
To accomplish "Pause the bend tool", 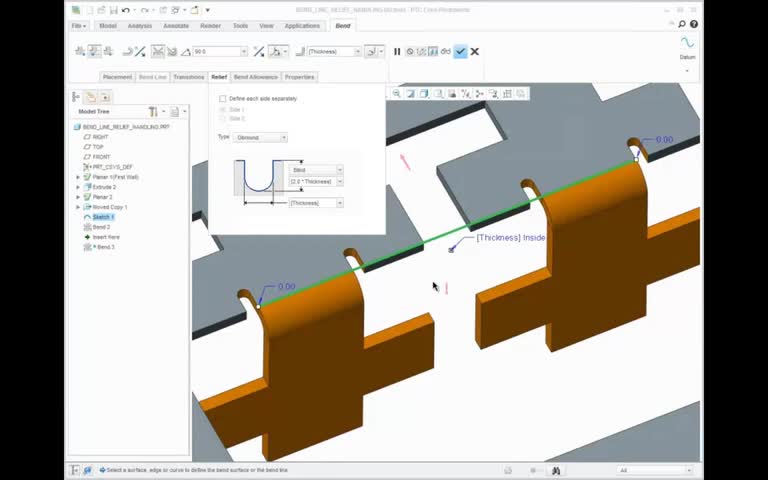I will (x=397, y=51).
